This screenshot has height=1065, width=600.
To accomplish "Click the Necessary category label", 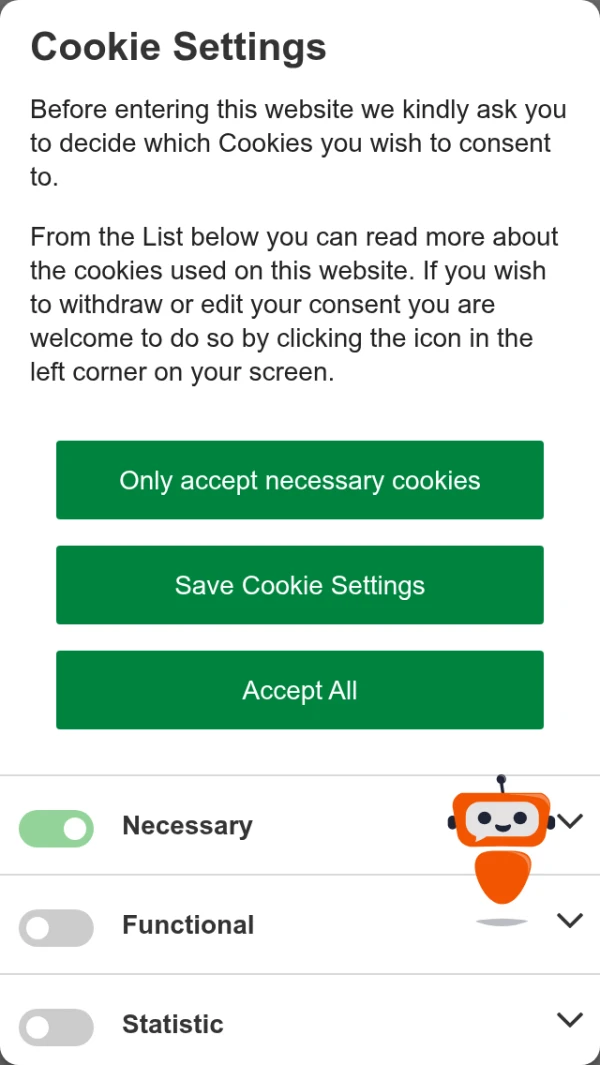I will click(188, 825).
